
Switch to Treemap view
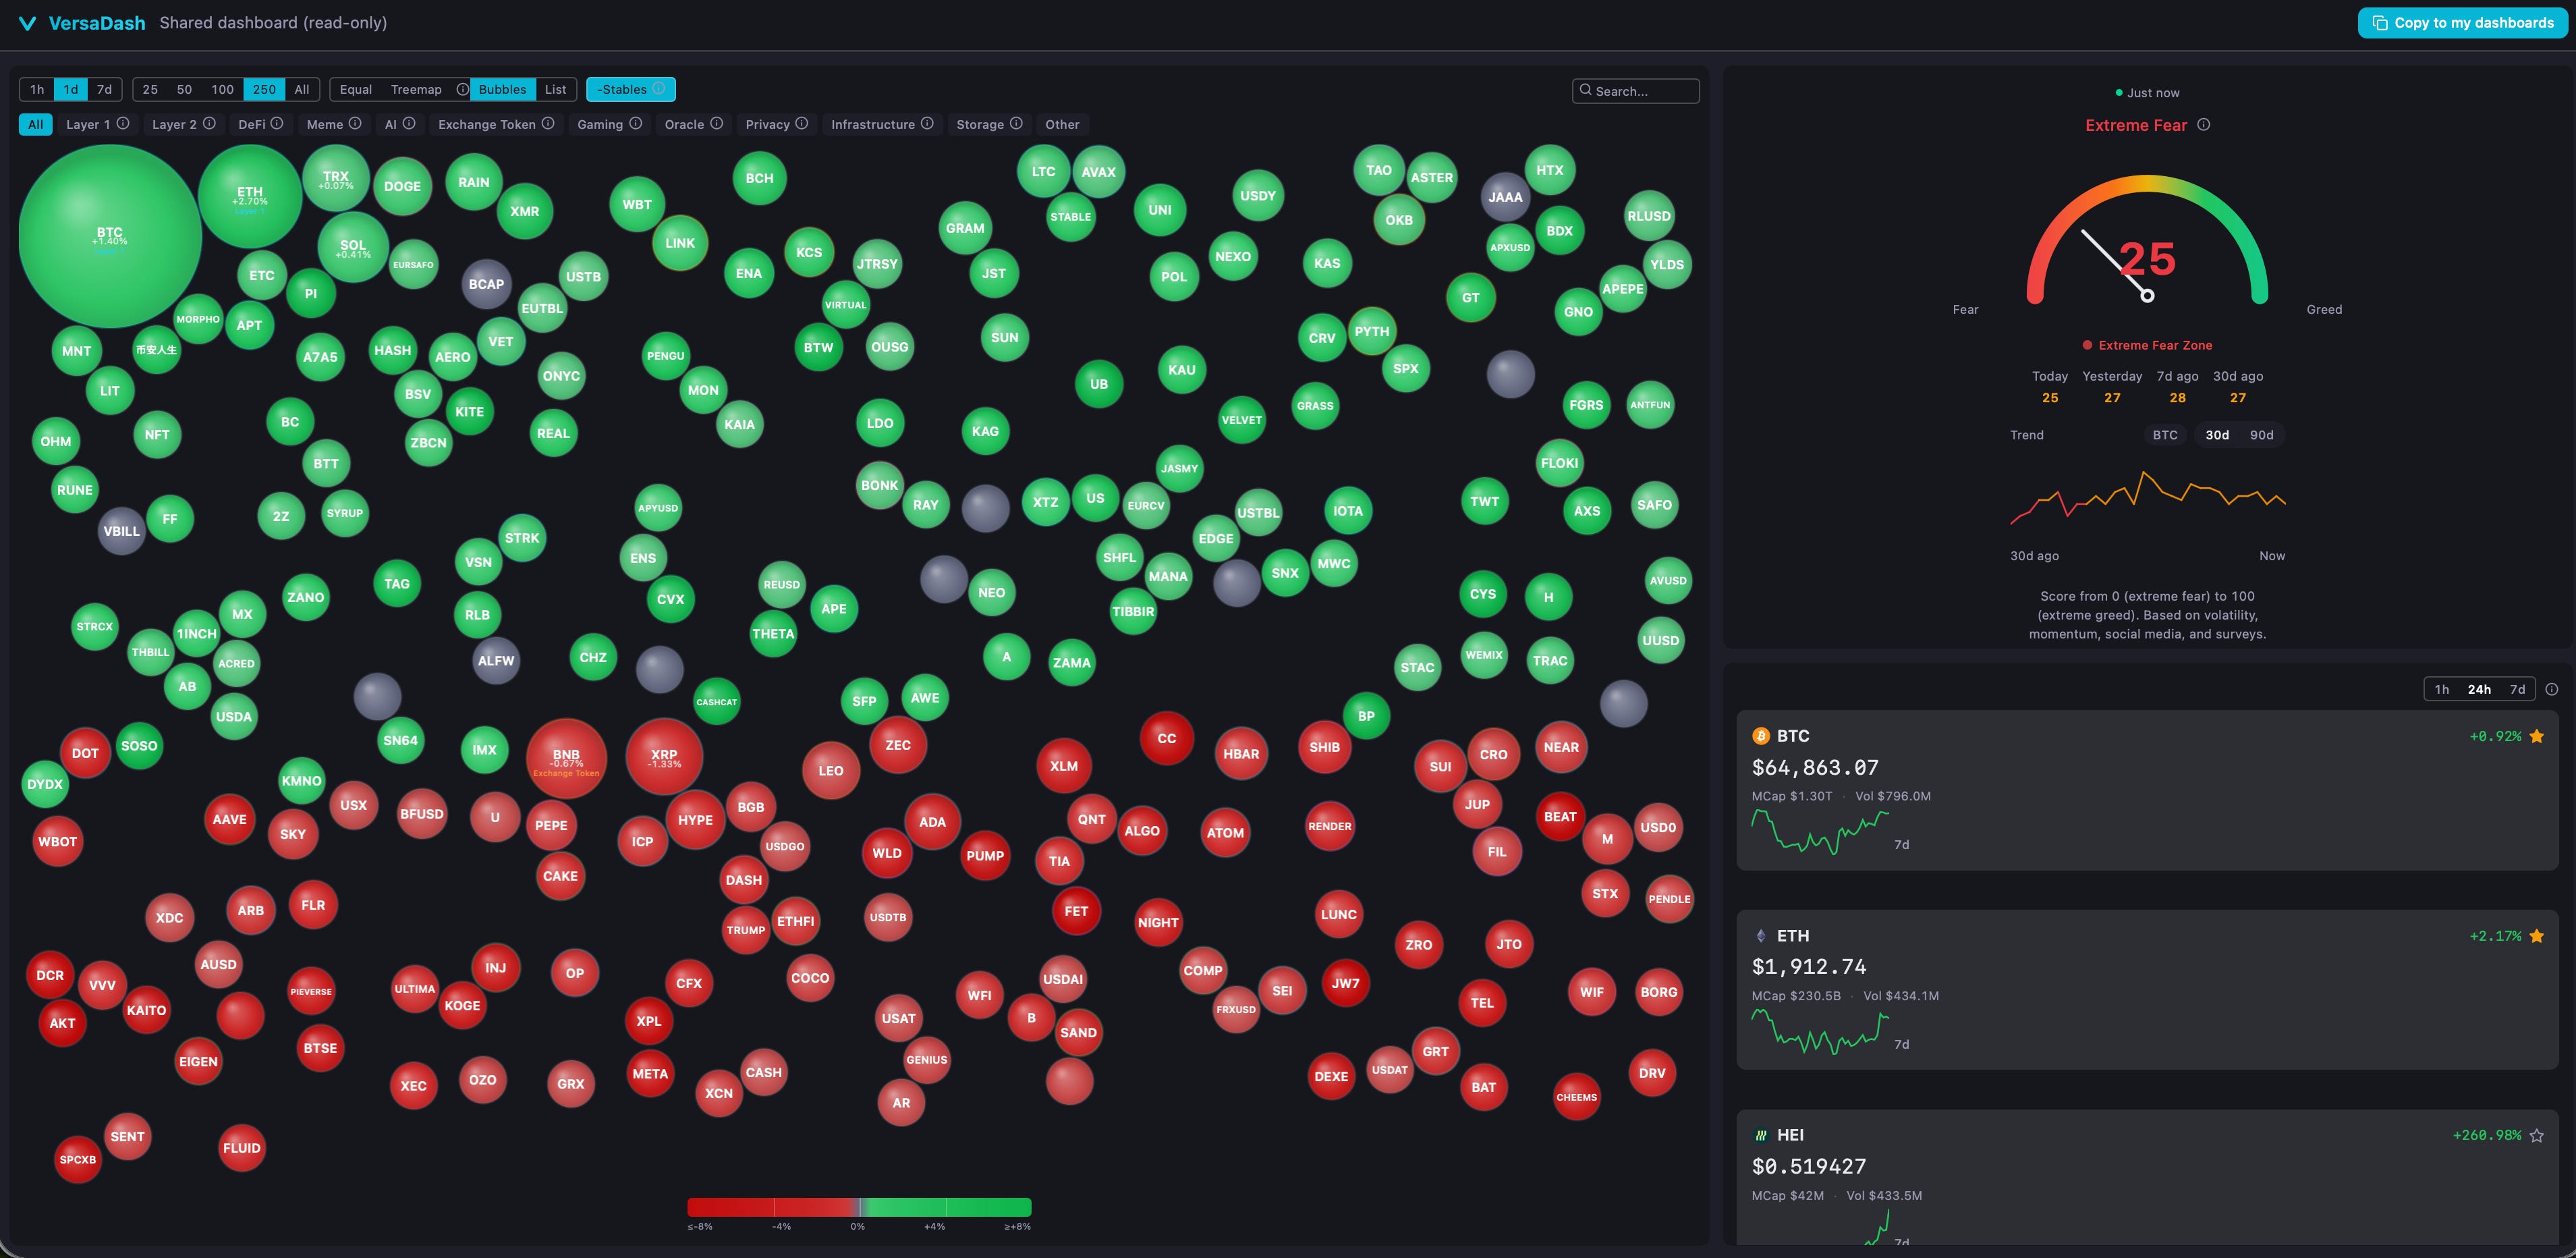416,89
